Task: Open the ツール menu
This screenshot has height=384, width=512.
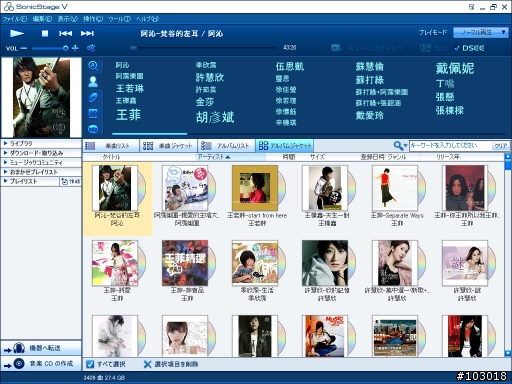Action: 119,19
